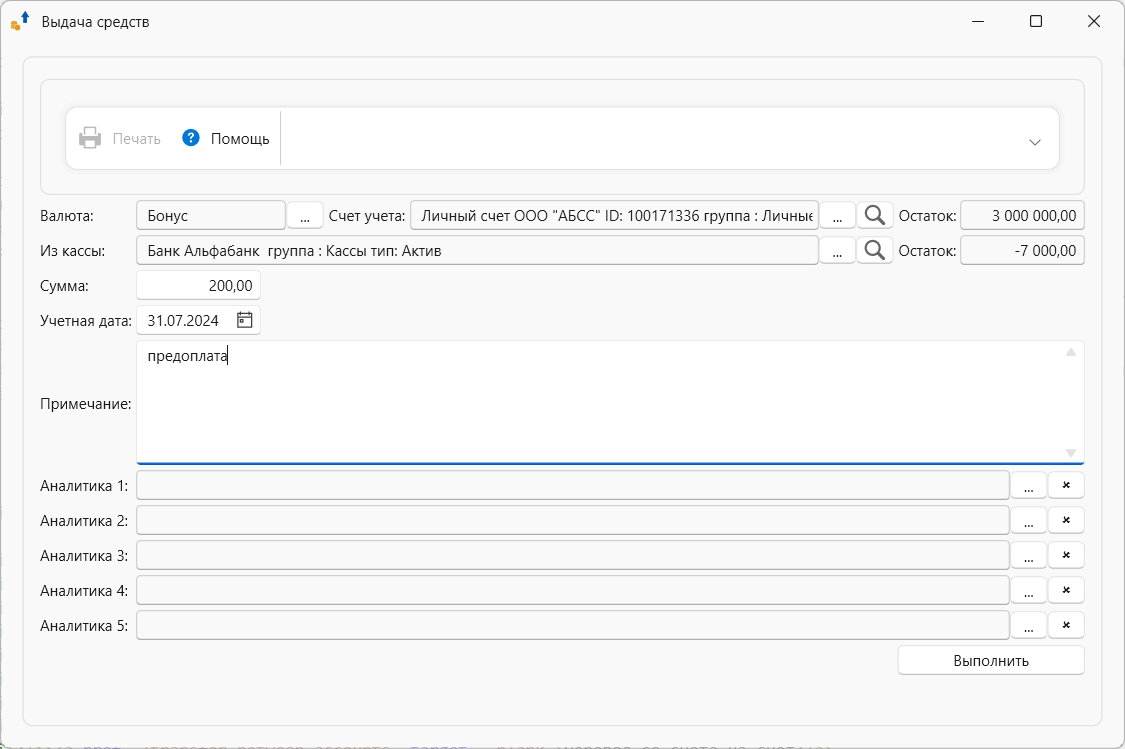Expand the toolbar chevron dropdown

[x=1035, y=142]
